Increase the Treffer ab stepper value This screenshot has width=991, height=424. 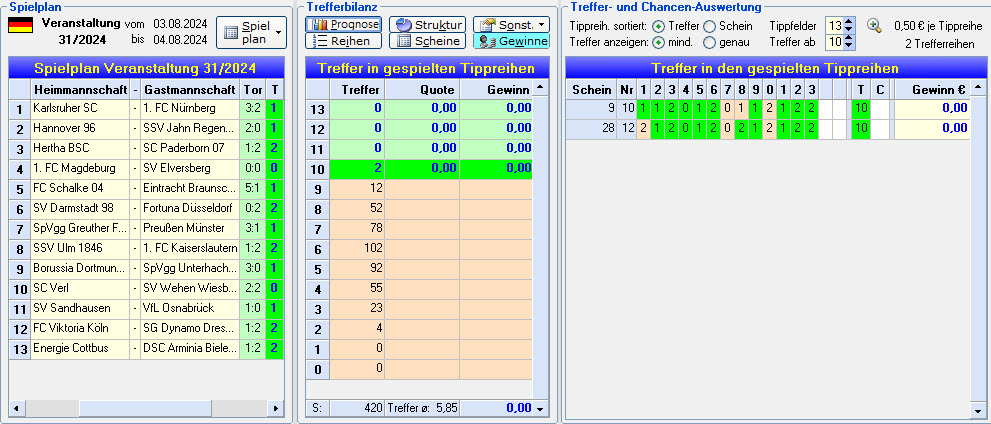[x=849, y=38]
